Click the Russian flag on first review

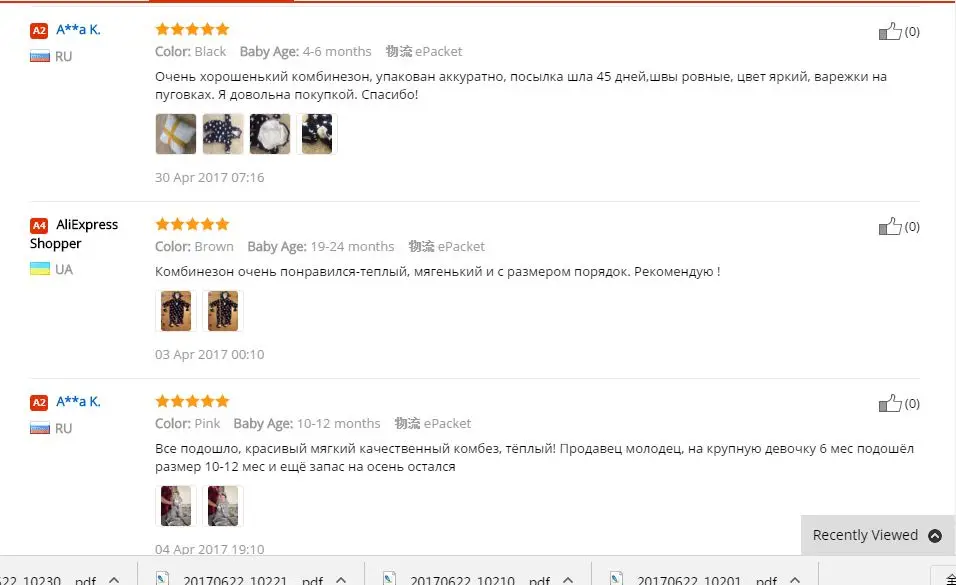point(40,56)
